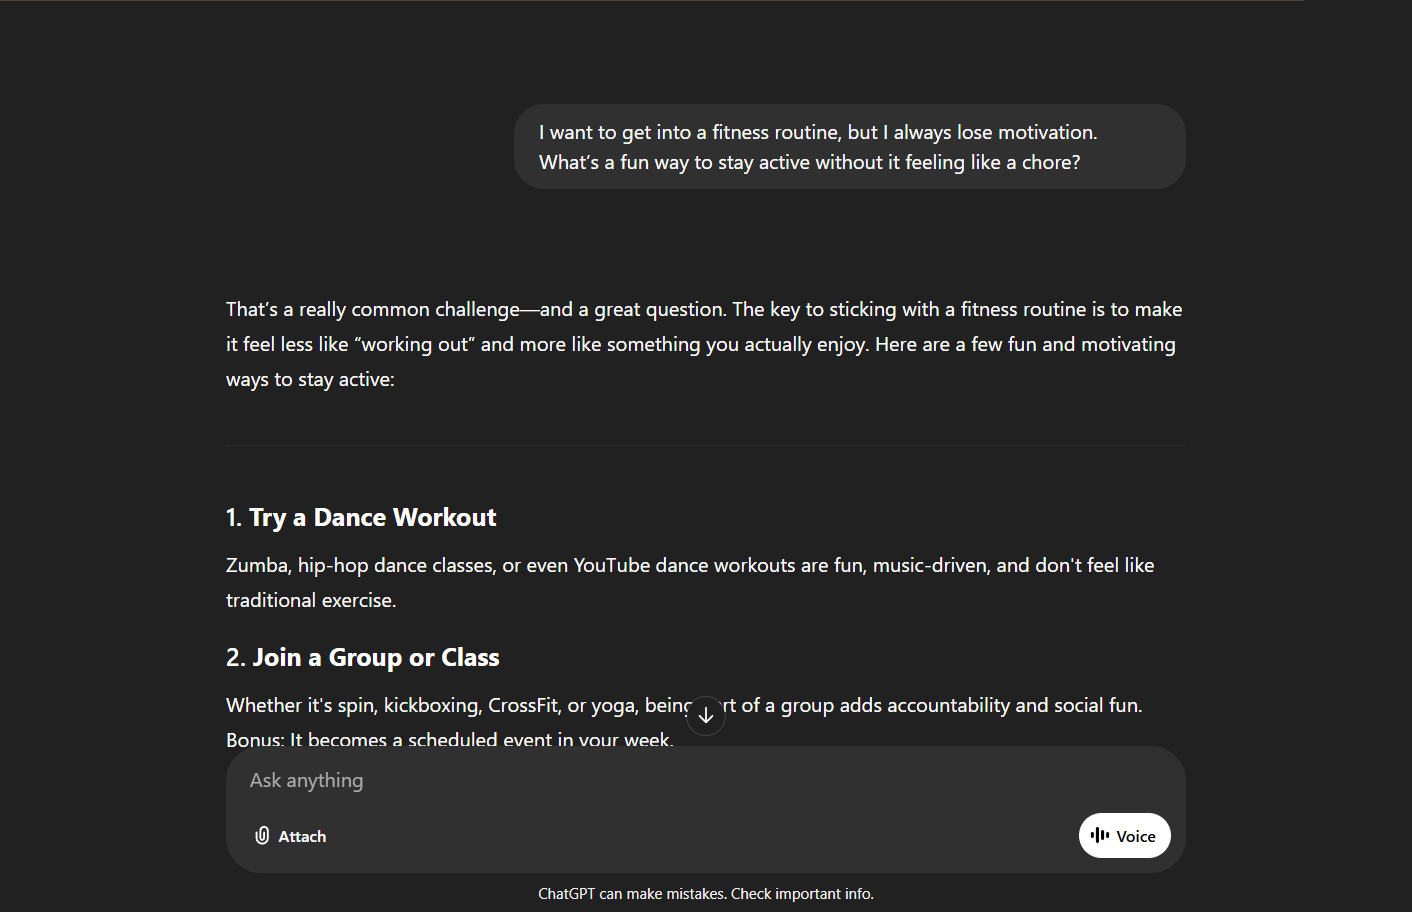Click the scroll-to-bottom arrow button
Image resolution: width=1412 pixels, height=912 pixels.
coord(706,716)
